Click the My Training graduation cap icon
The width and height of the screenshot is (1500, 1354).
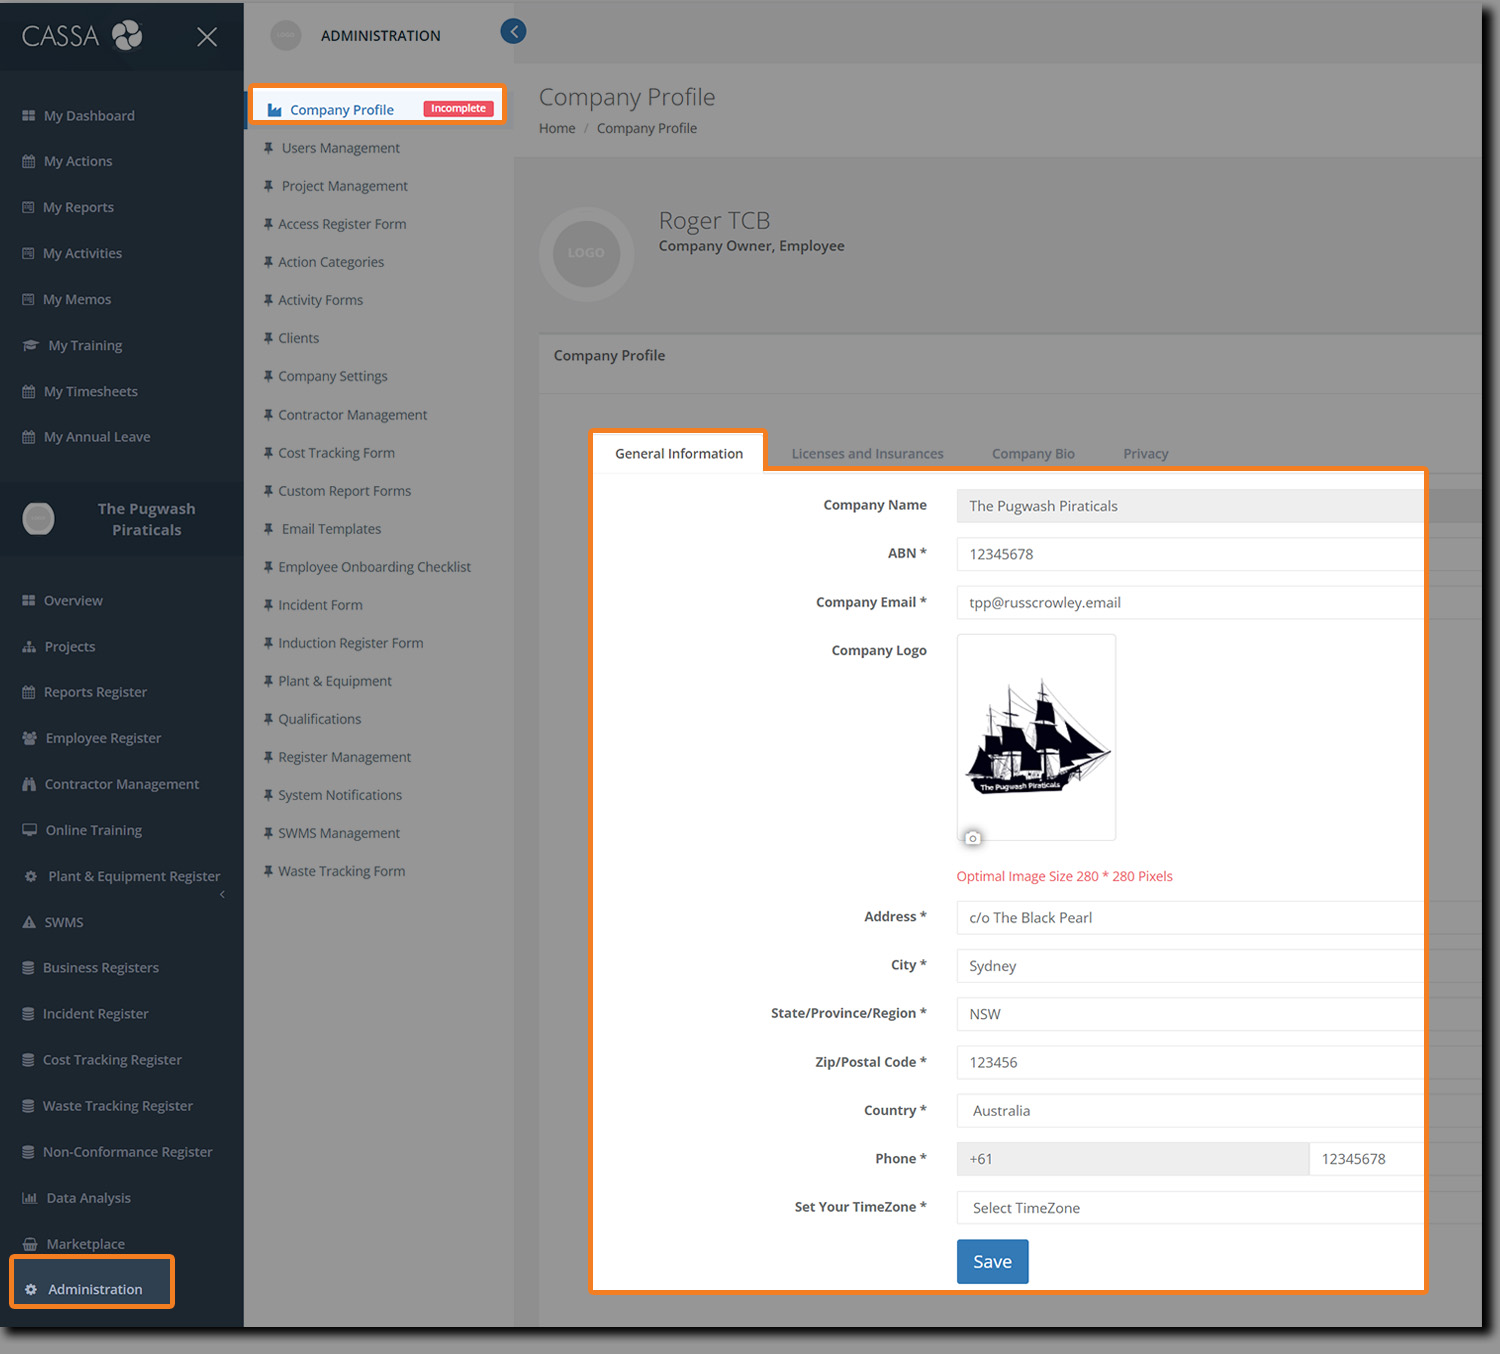coord(30,346)
